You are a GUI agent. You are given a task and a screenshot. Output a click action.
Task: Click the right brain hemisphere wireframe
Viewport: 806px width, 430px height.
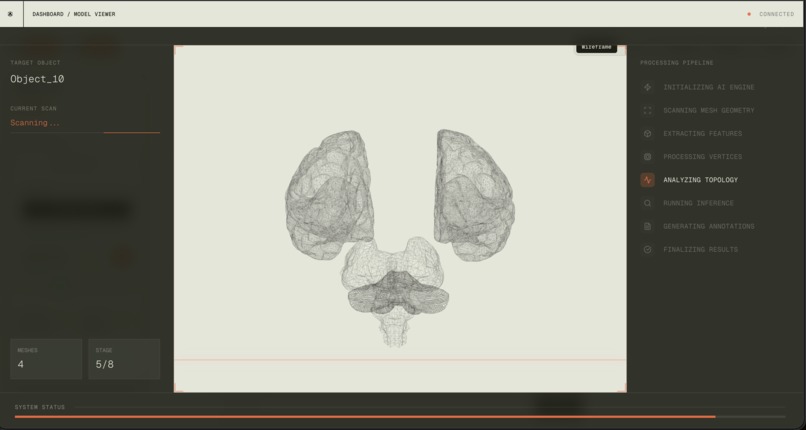click(x=474, y=194)
